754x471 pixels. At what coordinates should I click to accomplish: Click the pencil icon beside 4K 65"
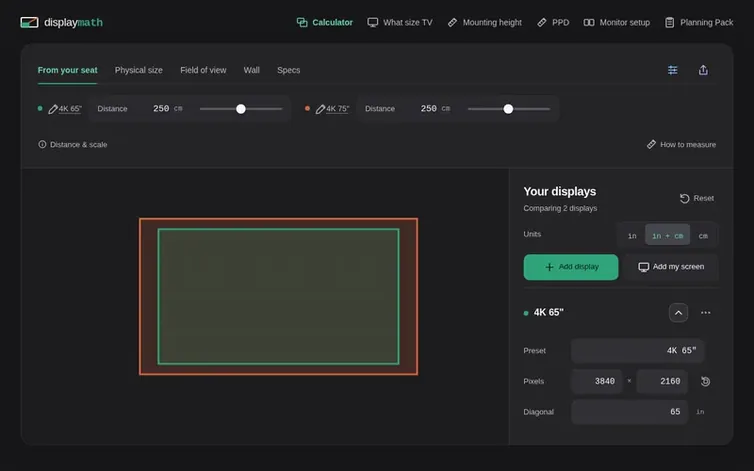[x=53, y=109]
